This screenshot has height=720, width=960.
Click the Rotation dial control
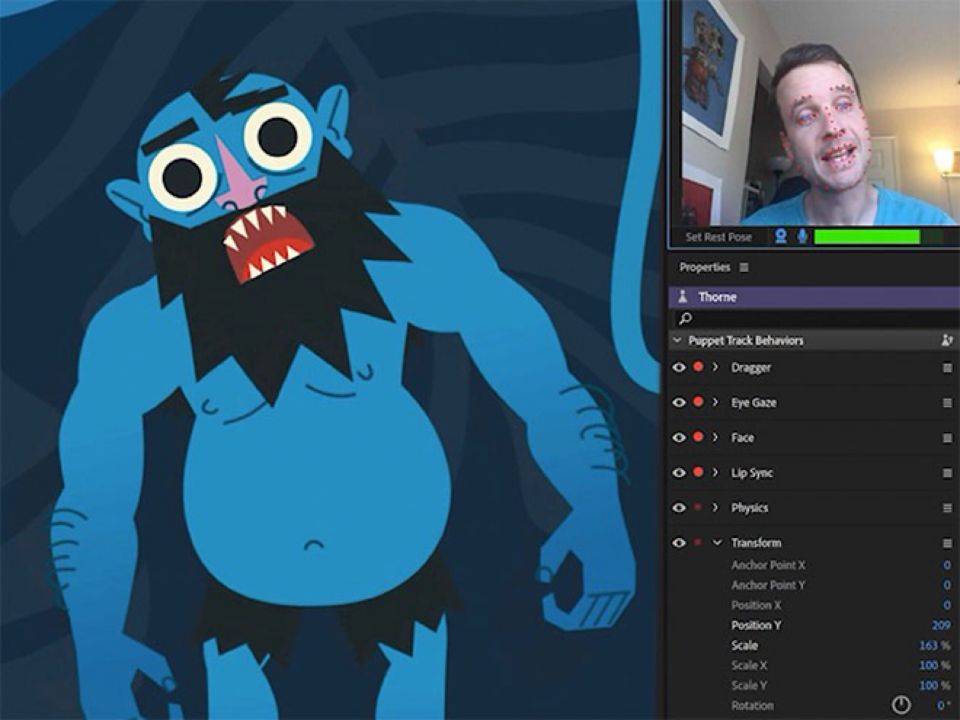click(x=901, y=705)
